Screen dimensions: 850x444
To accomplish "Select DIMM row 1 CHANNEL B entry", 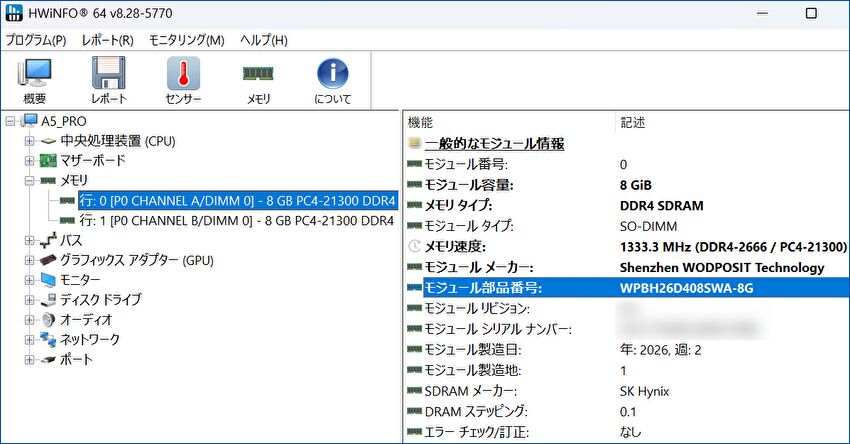I will [x=235, y=220].
